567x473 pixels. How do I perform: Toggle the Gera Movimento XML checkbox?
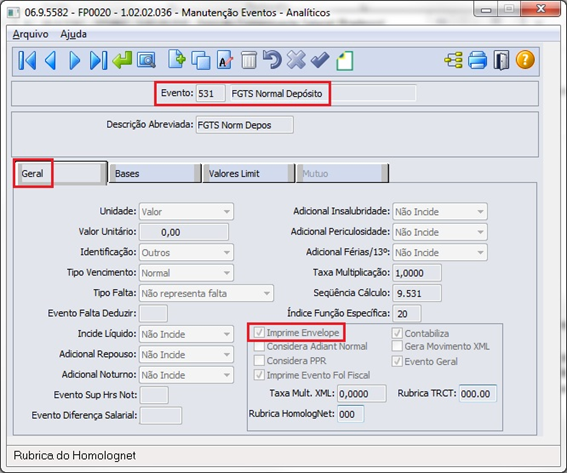point(397,346)
